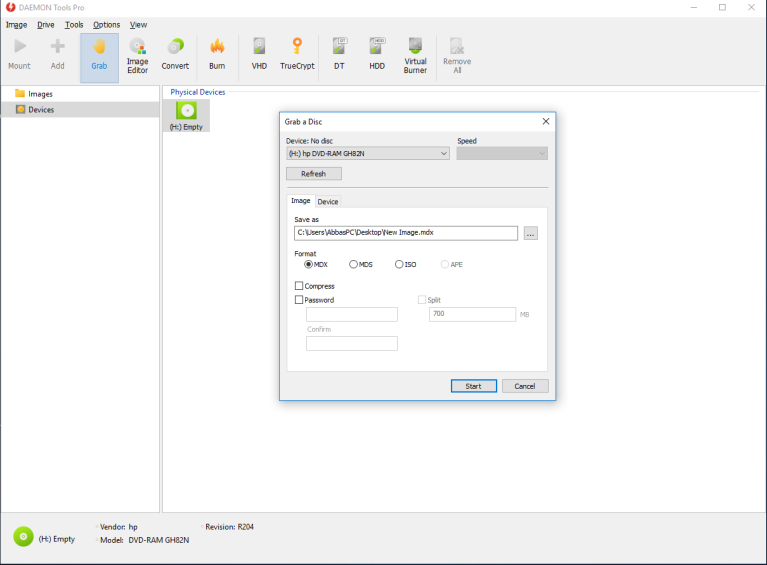Click the Revision: R204 status text
Viewport: 767px width, 565px height.
pyautogui.click(x=229, y=527)
